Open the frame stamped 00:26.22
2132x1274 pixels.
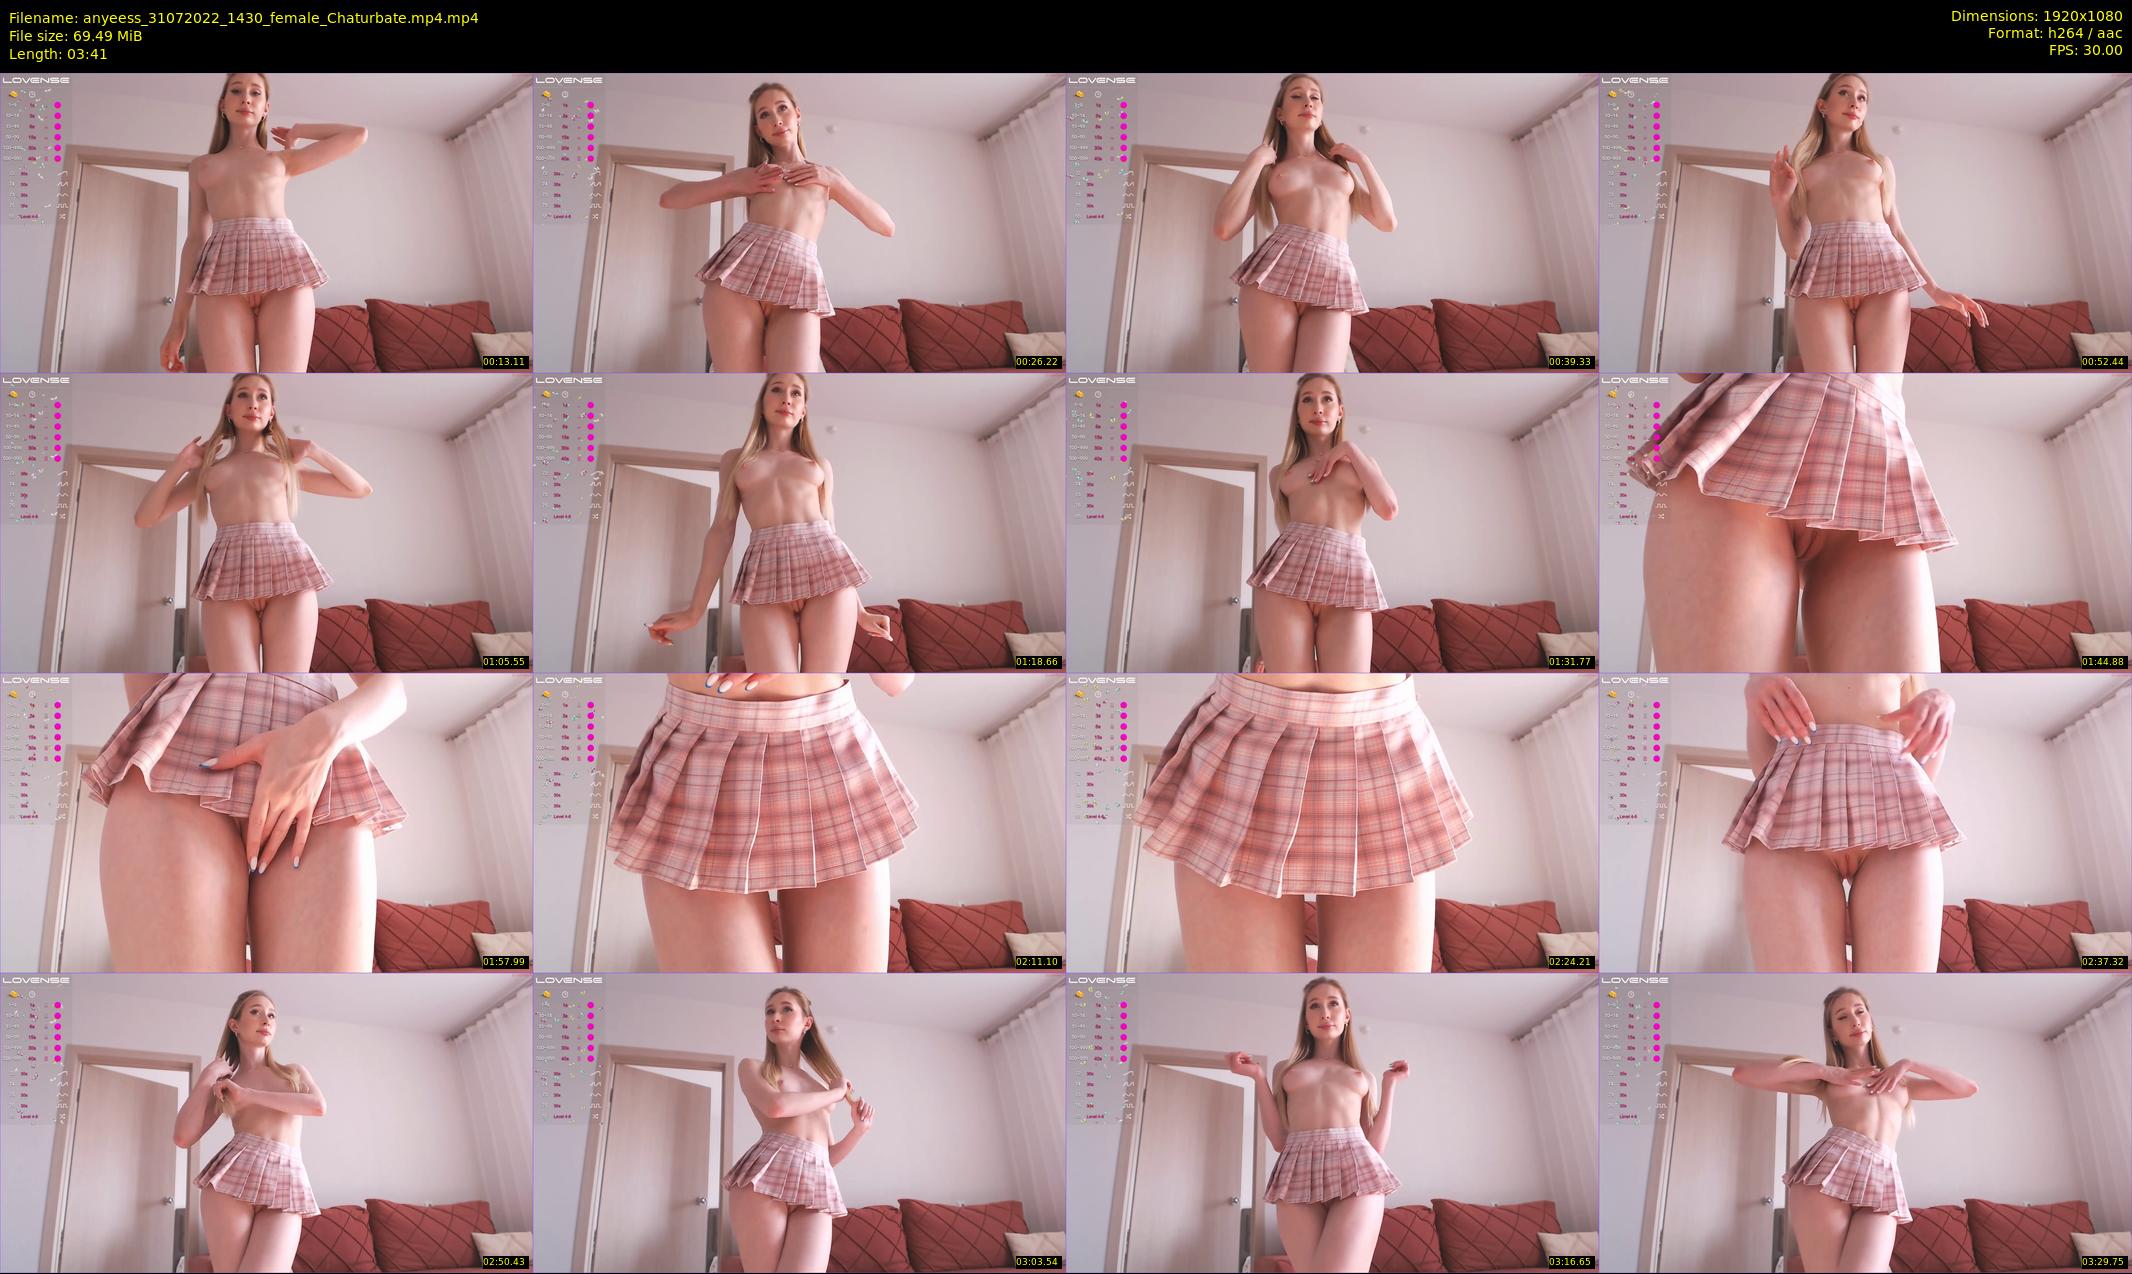click(799, 222)
